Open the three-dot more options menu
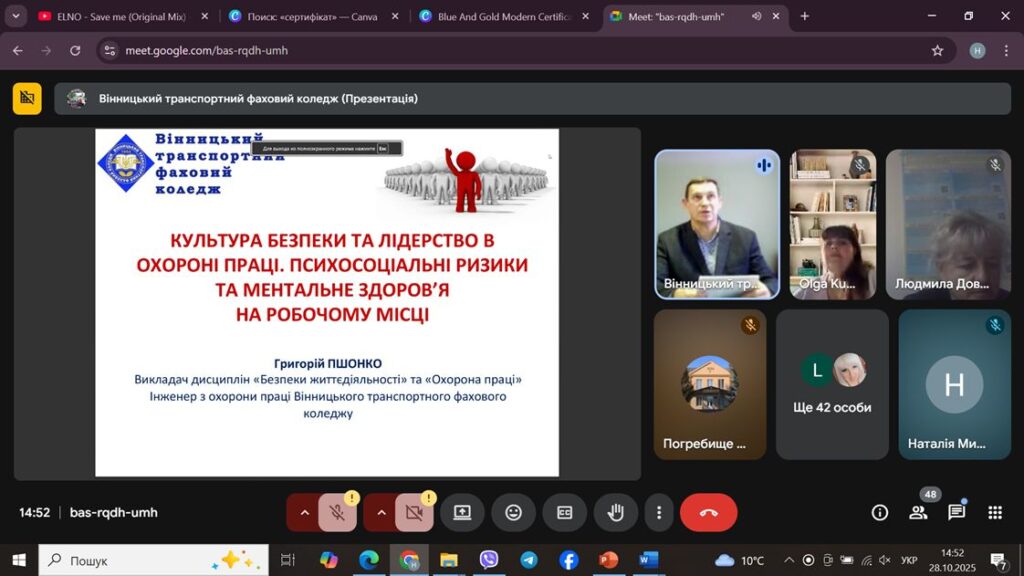Screen dimensions: 1024x576 (x=658, y=513)
